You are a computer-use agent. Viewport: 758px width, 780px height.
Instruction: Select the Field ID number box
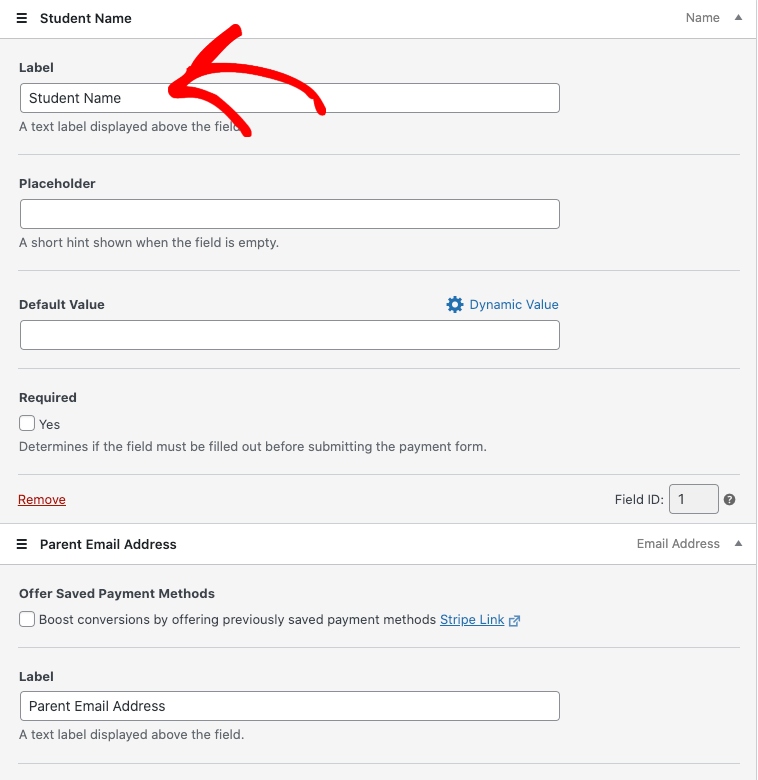tap(693, 499)
